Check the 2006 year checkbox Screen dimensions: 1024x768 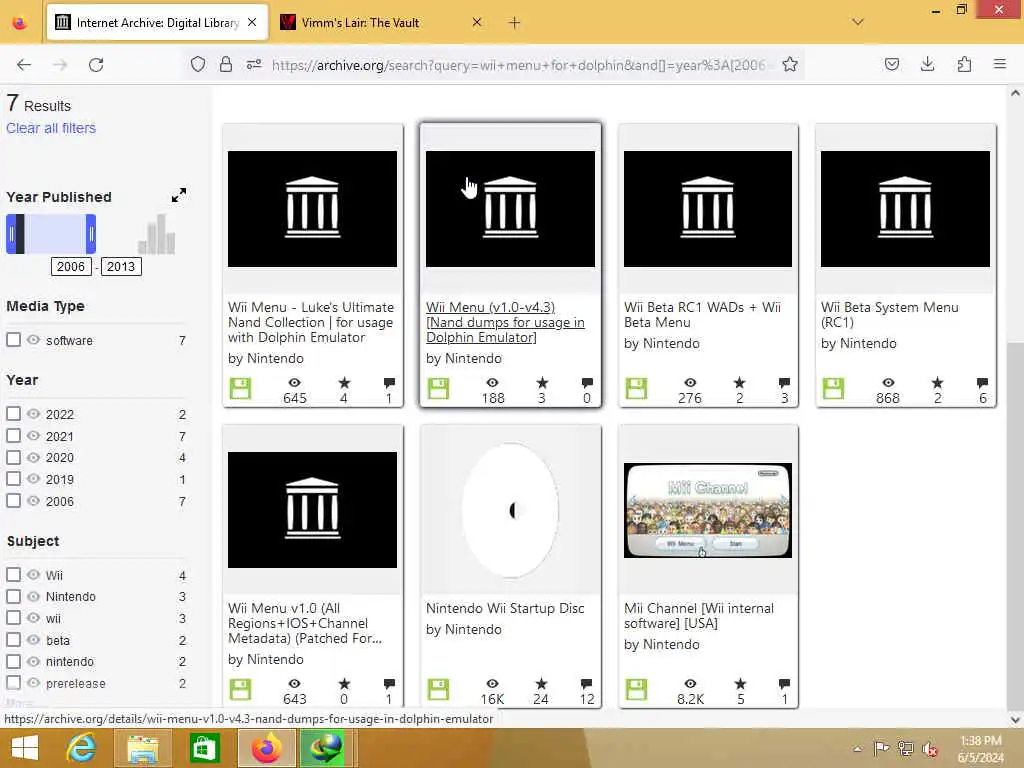click(x=14, y=500)
